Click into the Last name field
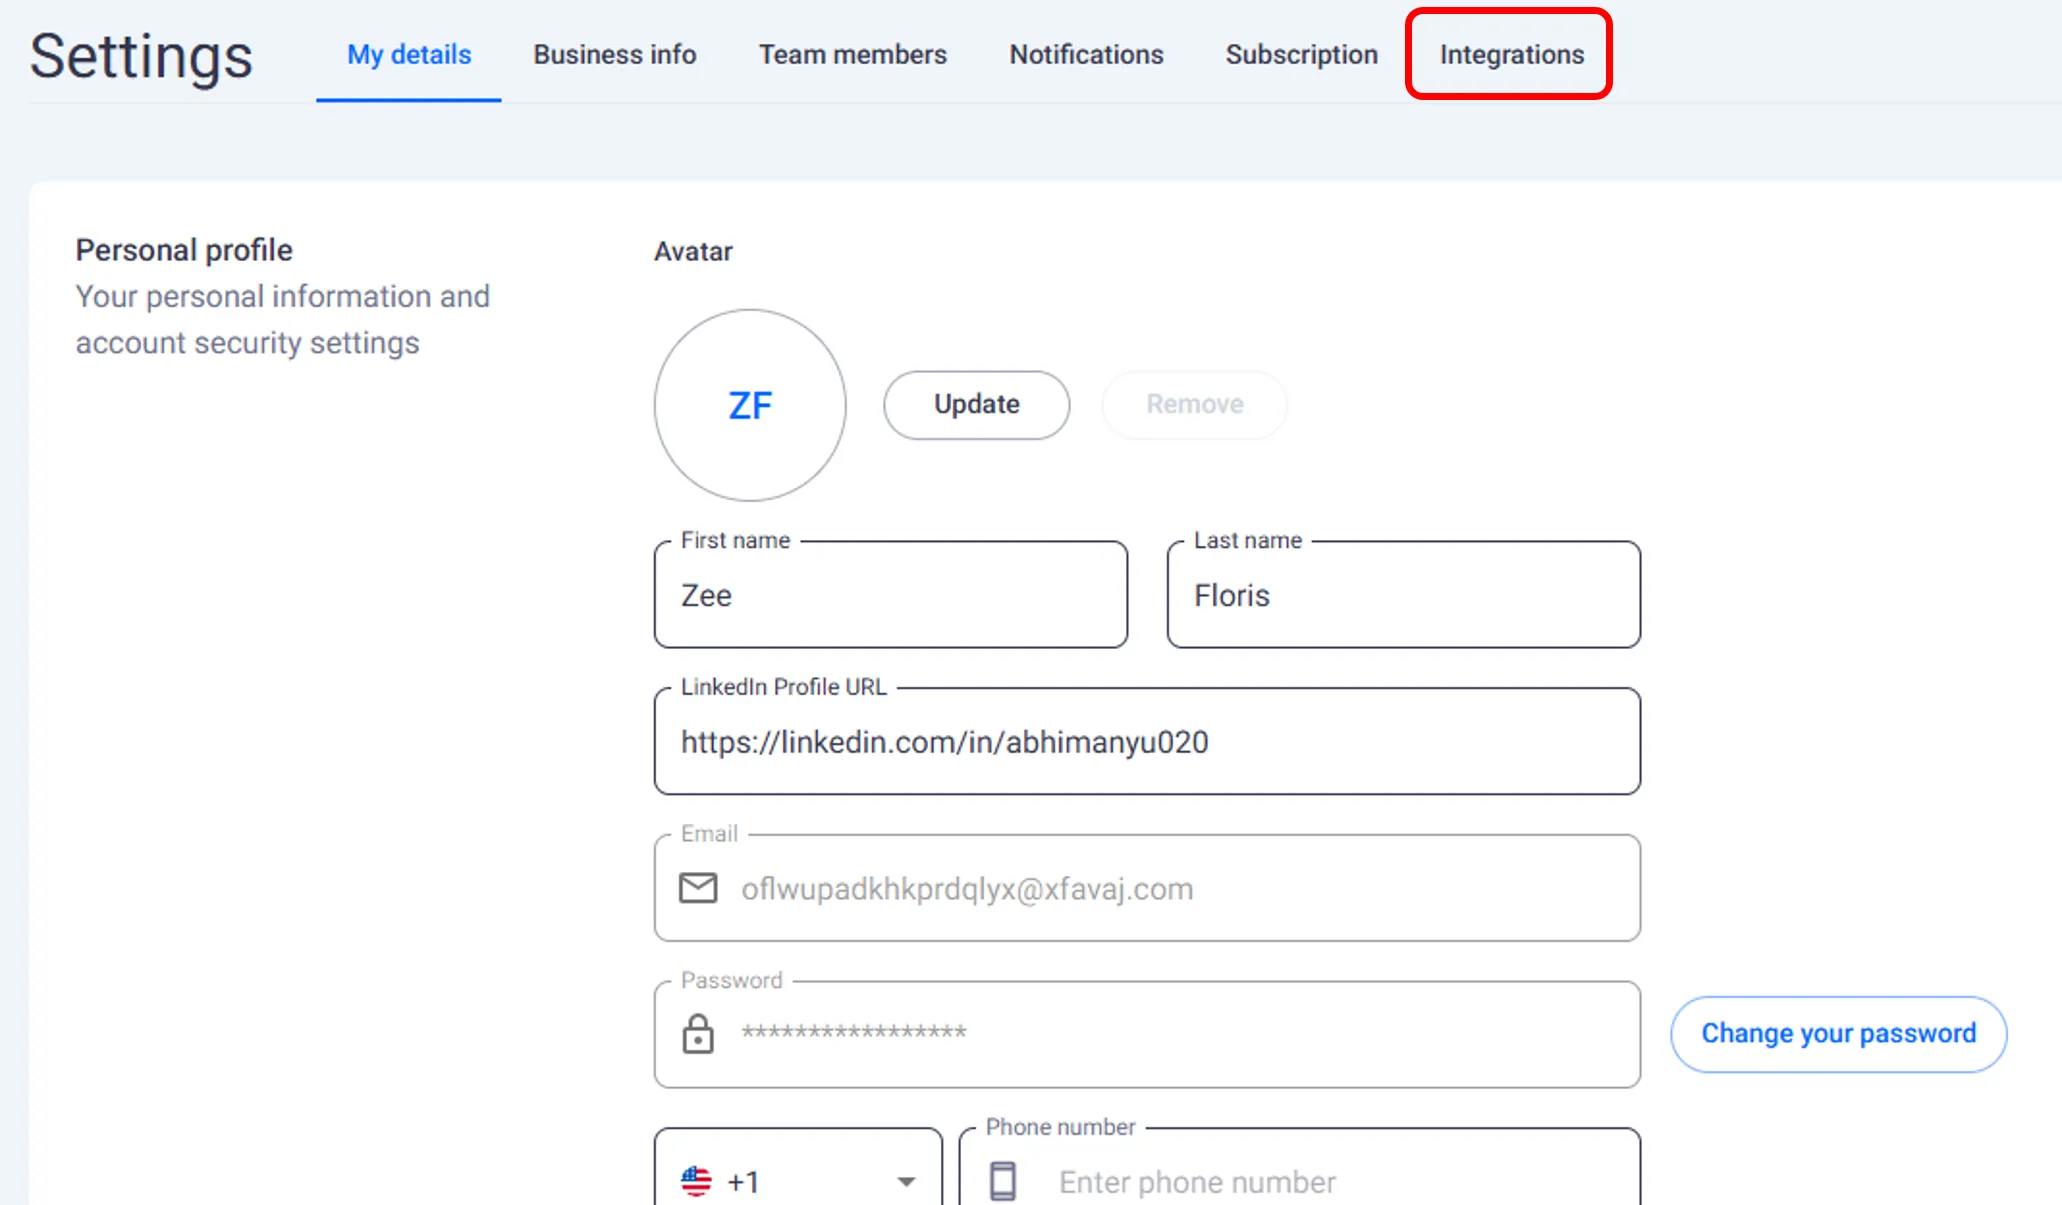The height and width of the screenshot is (1205, 2062). click(x=1402, y=595)
